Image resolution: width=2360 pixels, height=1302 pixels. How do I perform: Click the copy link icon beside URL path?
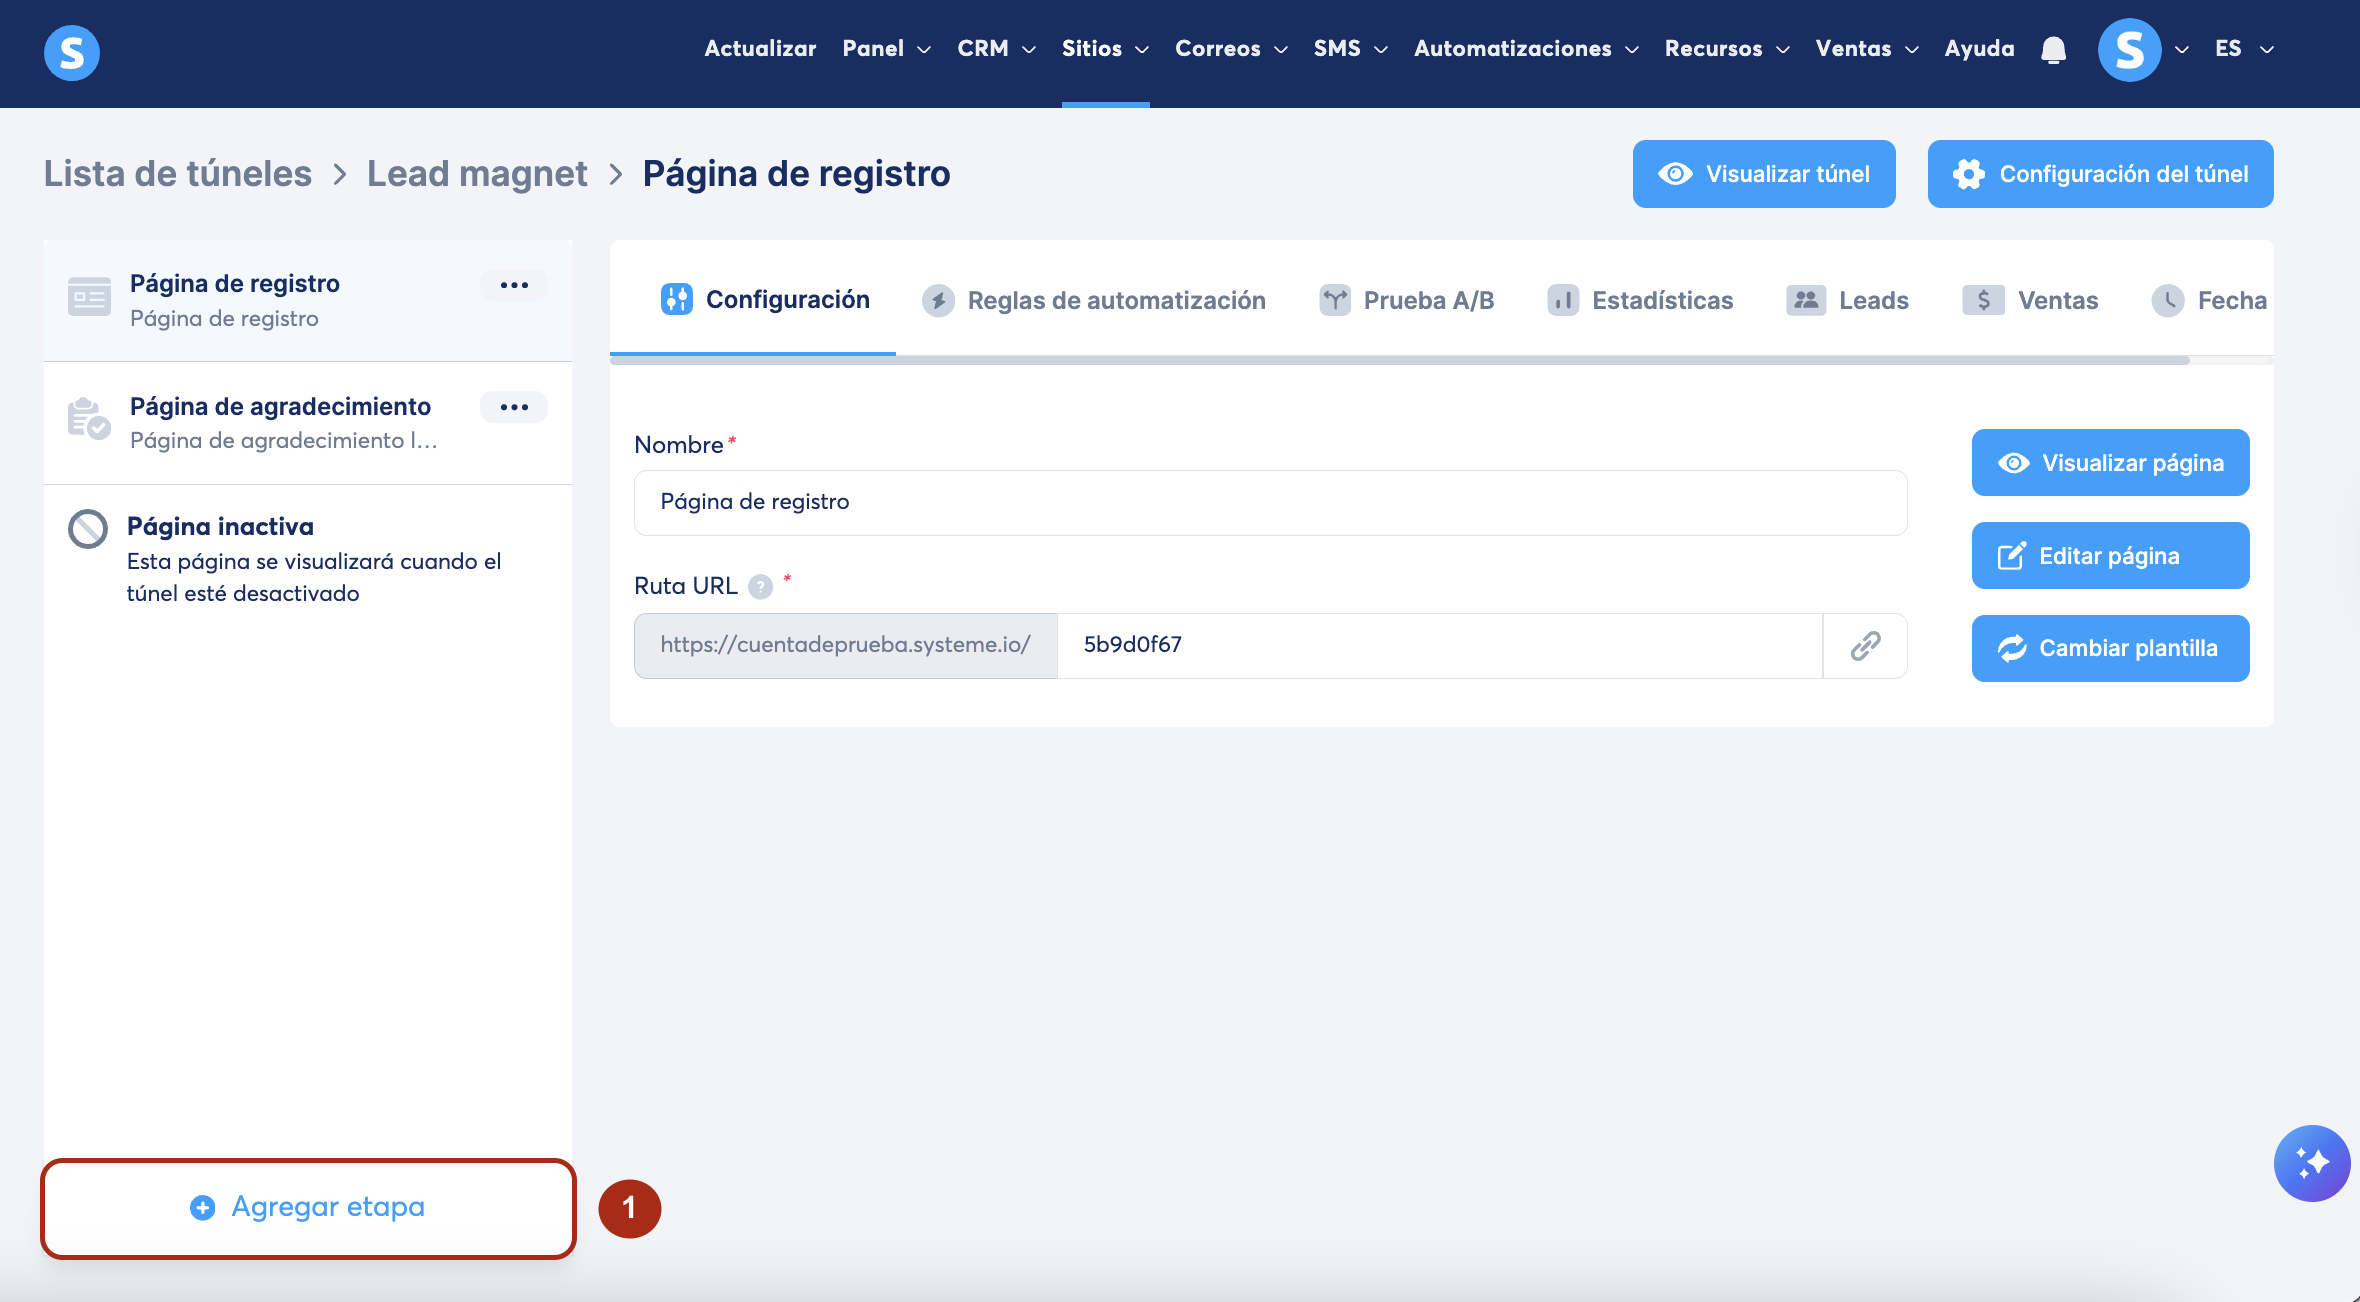pos(1865,646)
